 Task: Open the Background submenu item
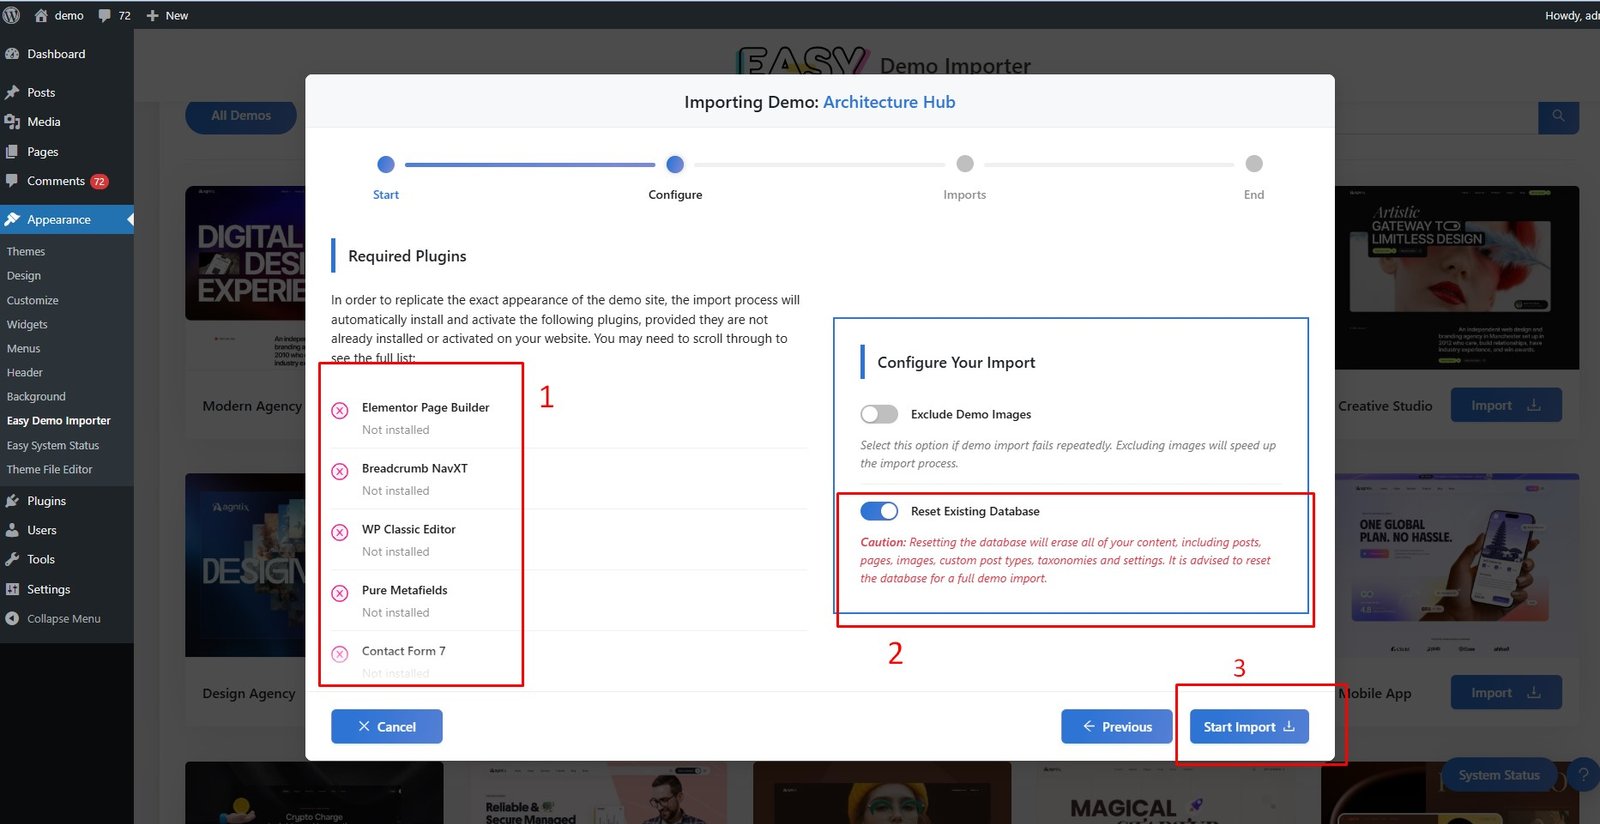36,396
